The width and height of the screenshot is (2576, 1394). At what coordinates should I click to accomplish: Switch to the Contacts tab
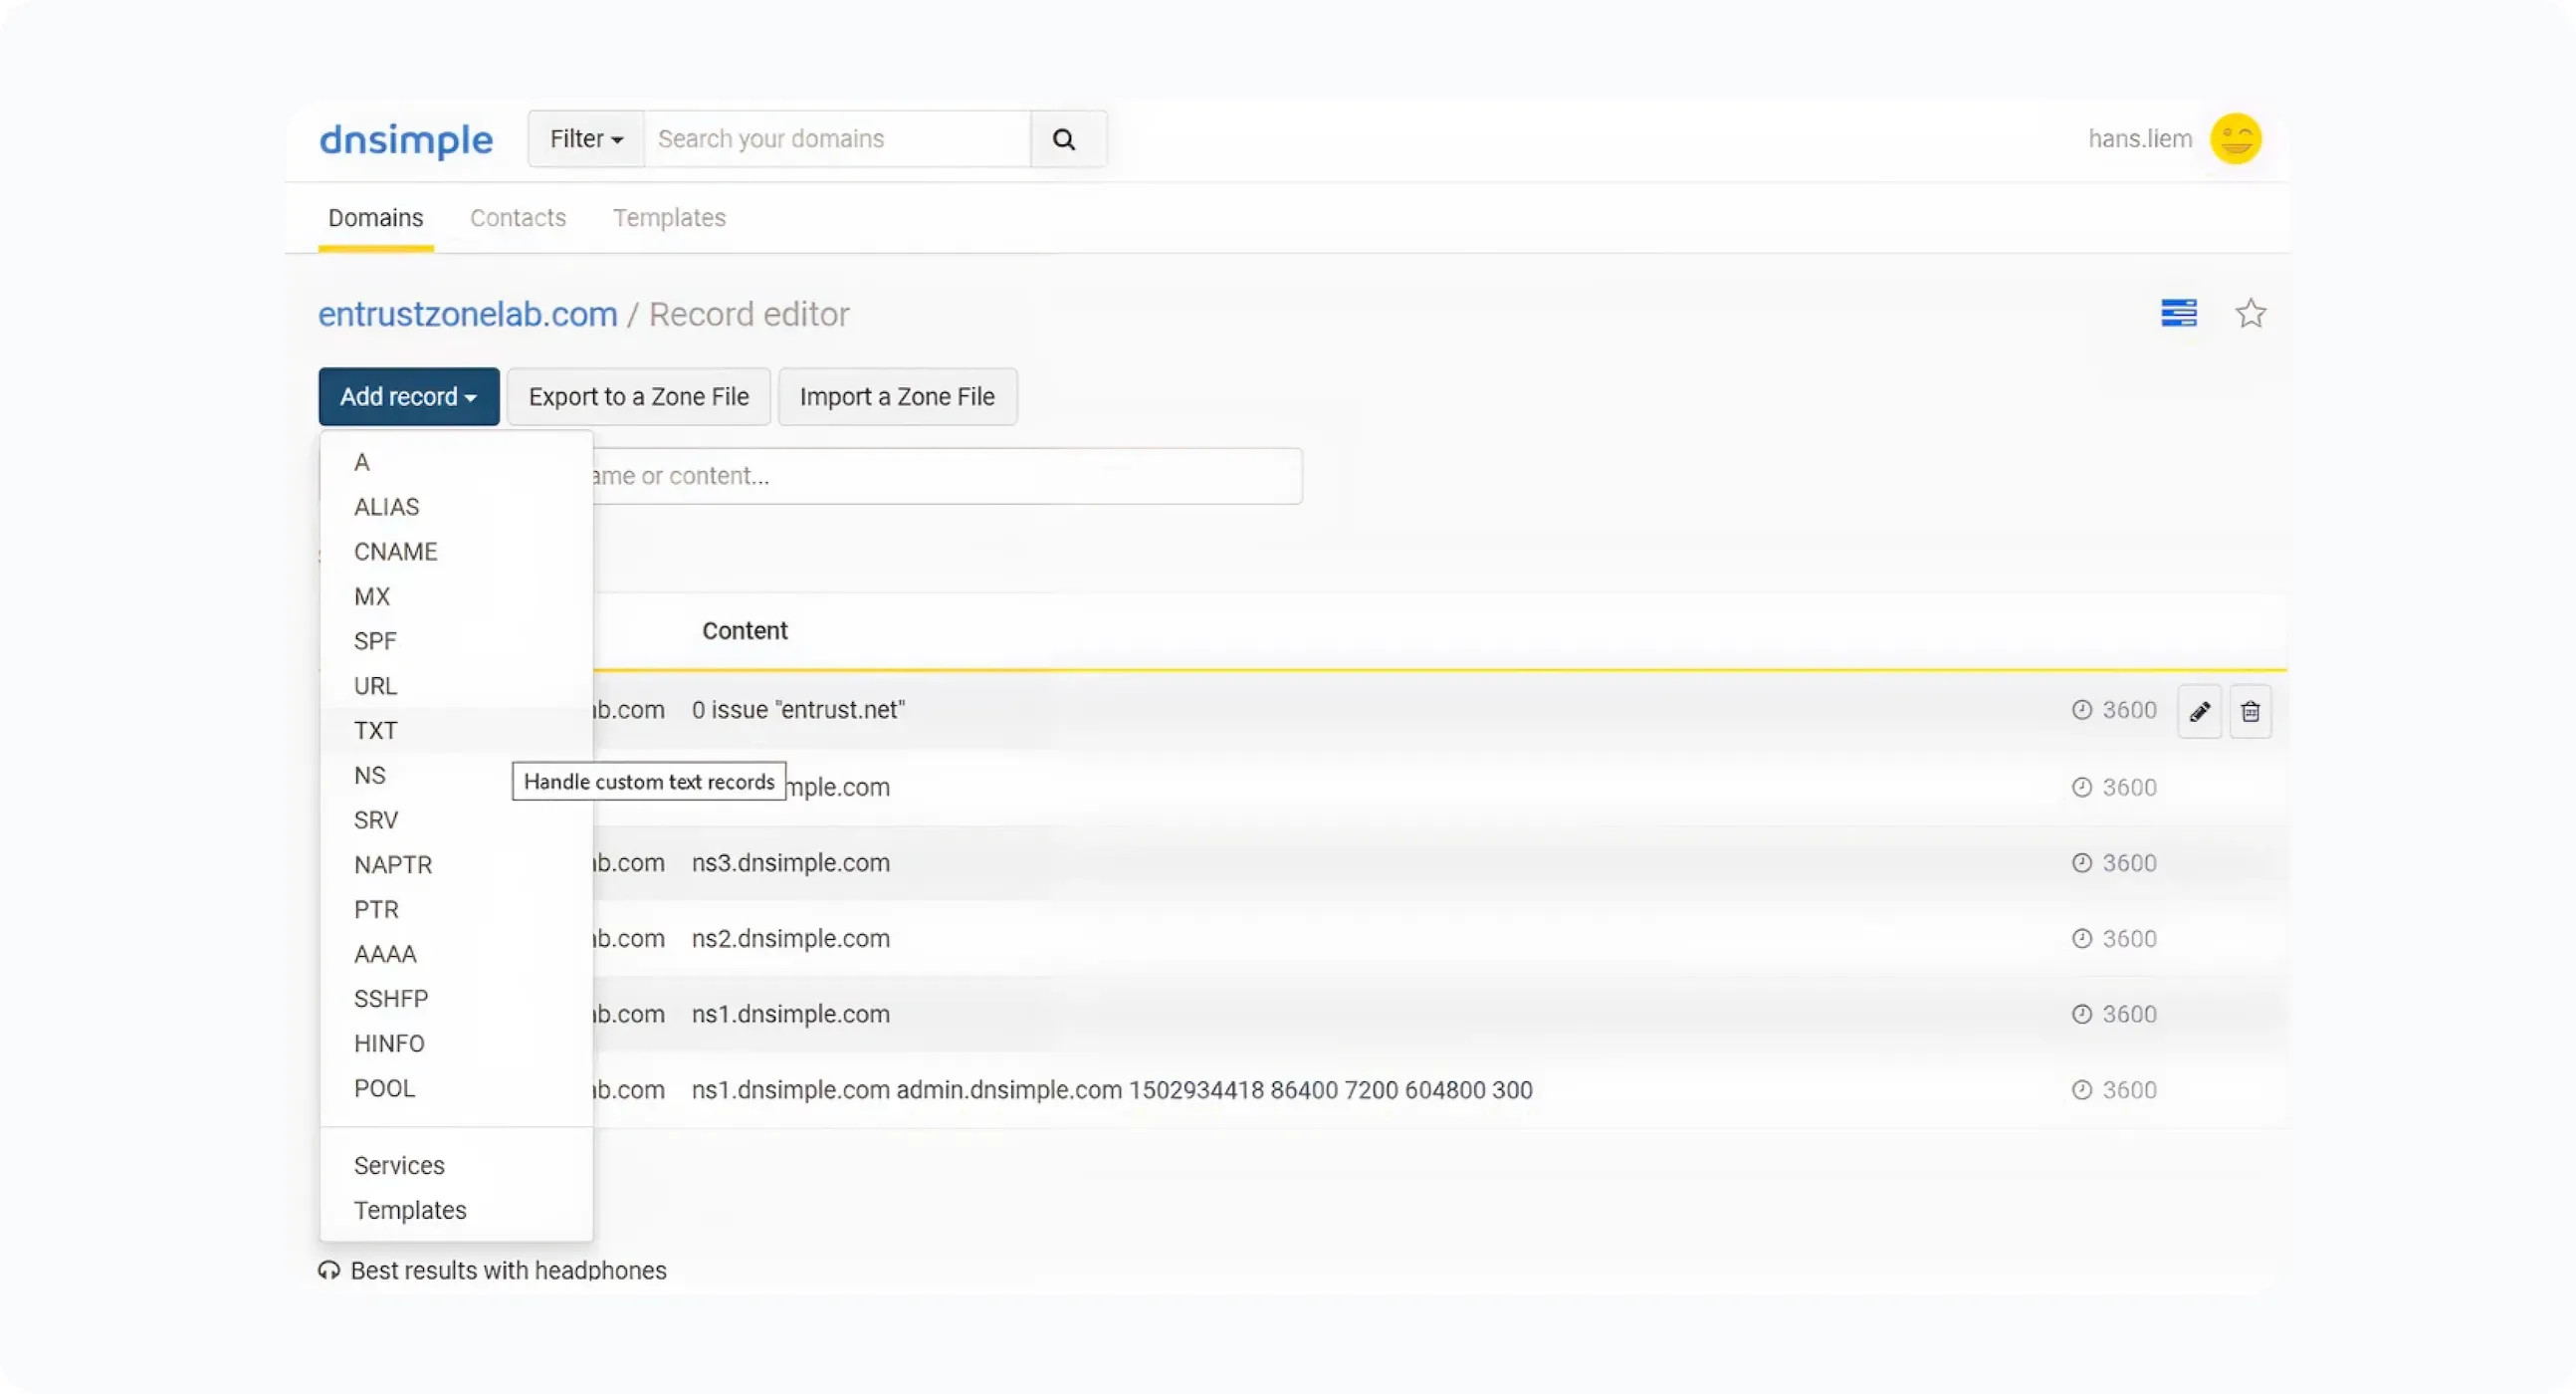(x=517, y=218)
